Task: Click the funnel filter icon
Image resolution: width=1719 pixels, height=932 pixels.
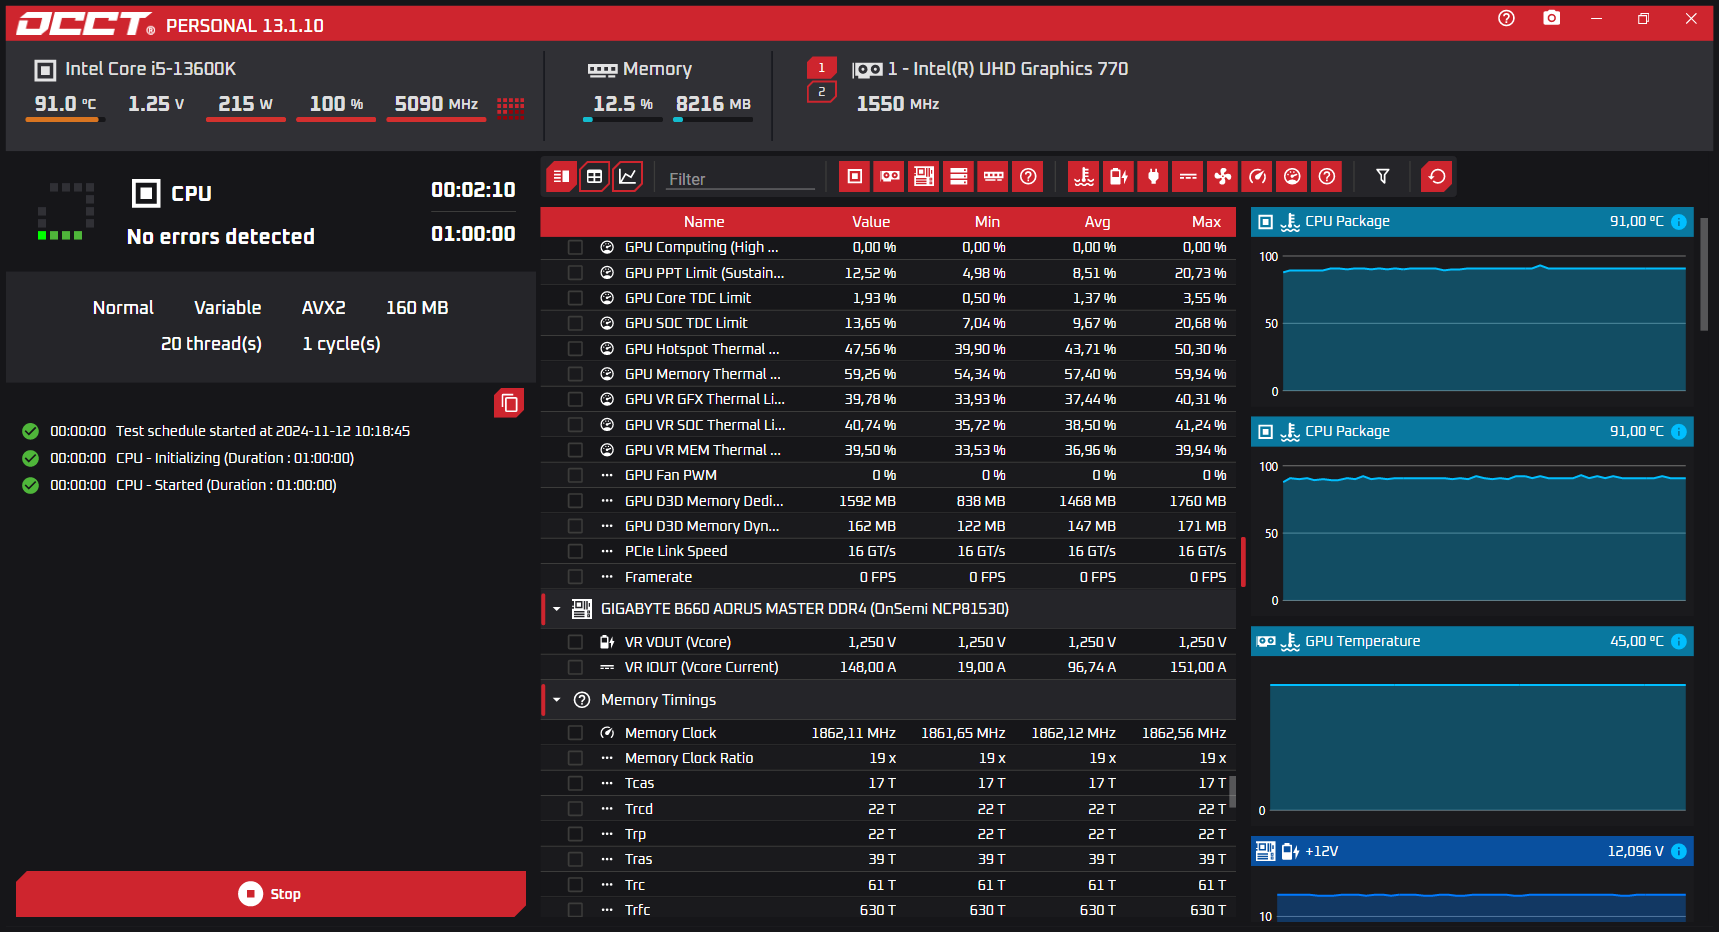Action: point(1382,177)
